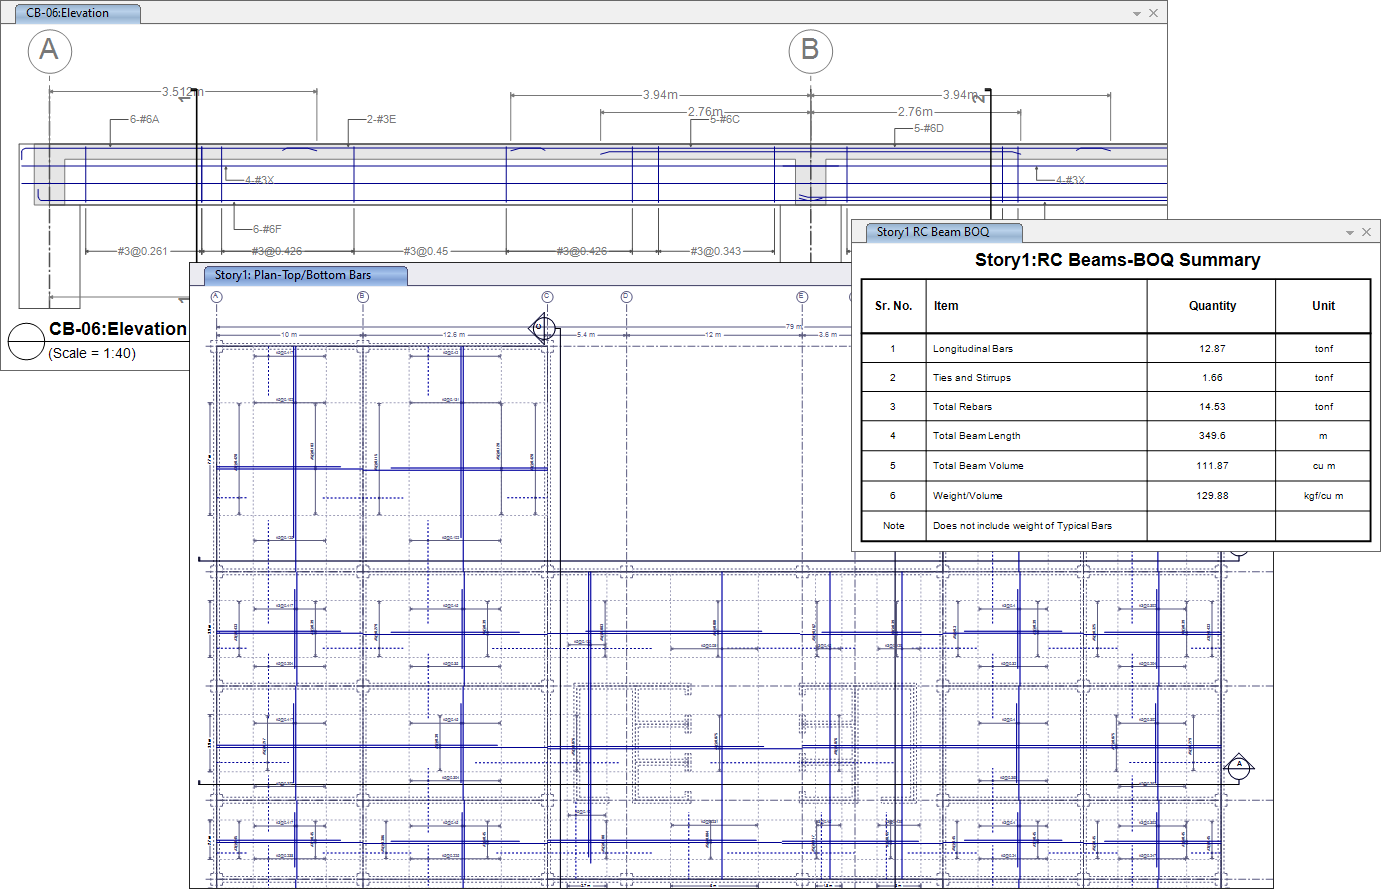This screenshot has width=1381, height=889.
Task: Click the large grid bubble A in elevation
Action: [49, 51]
